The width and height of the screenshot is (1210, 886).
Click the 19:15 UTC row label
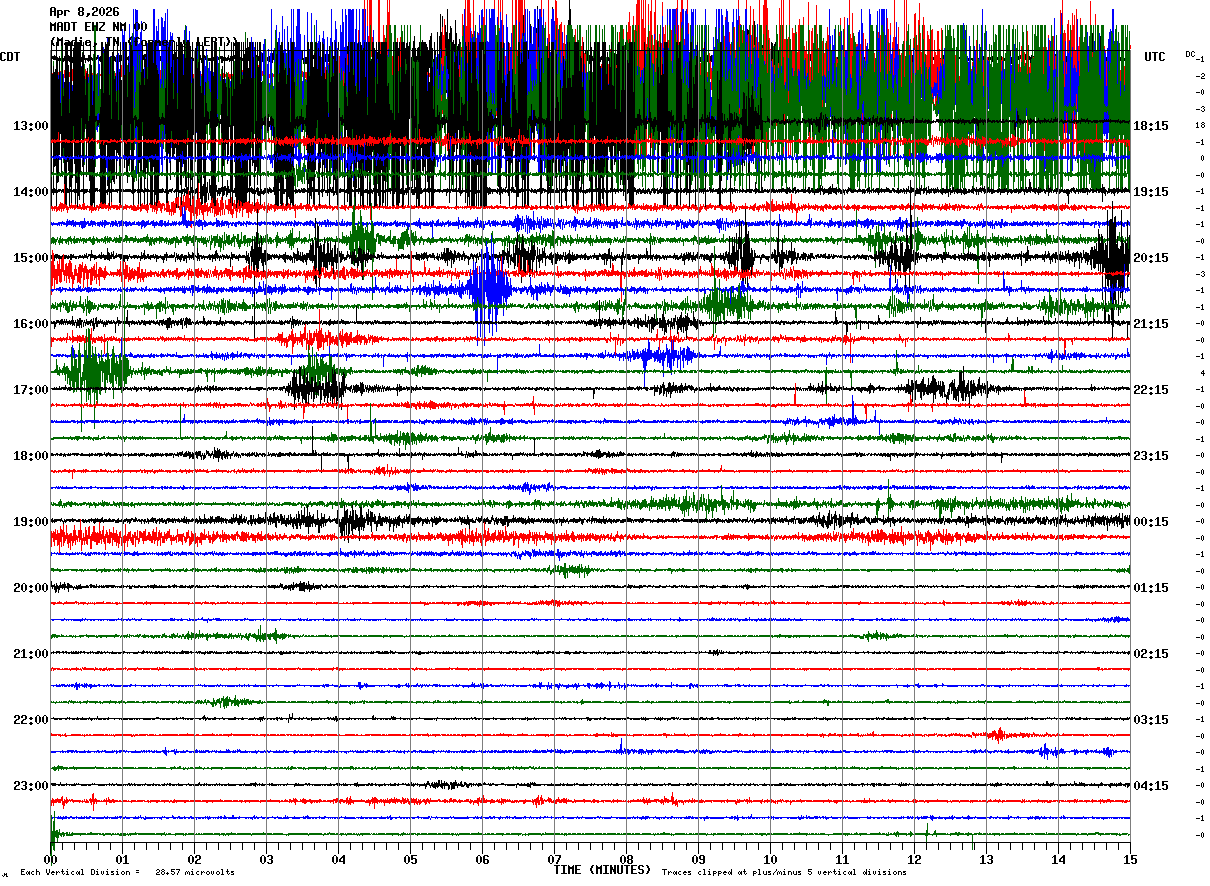coord(1151,192)
